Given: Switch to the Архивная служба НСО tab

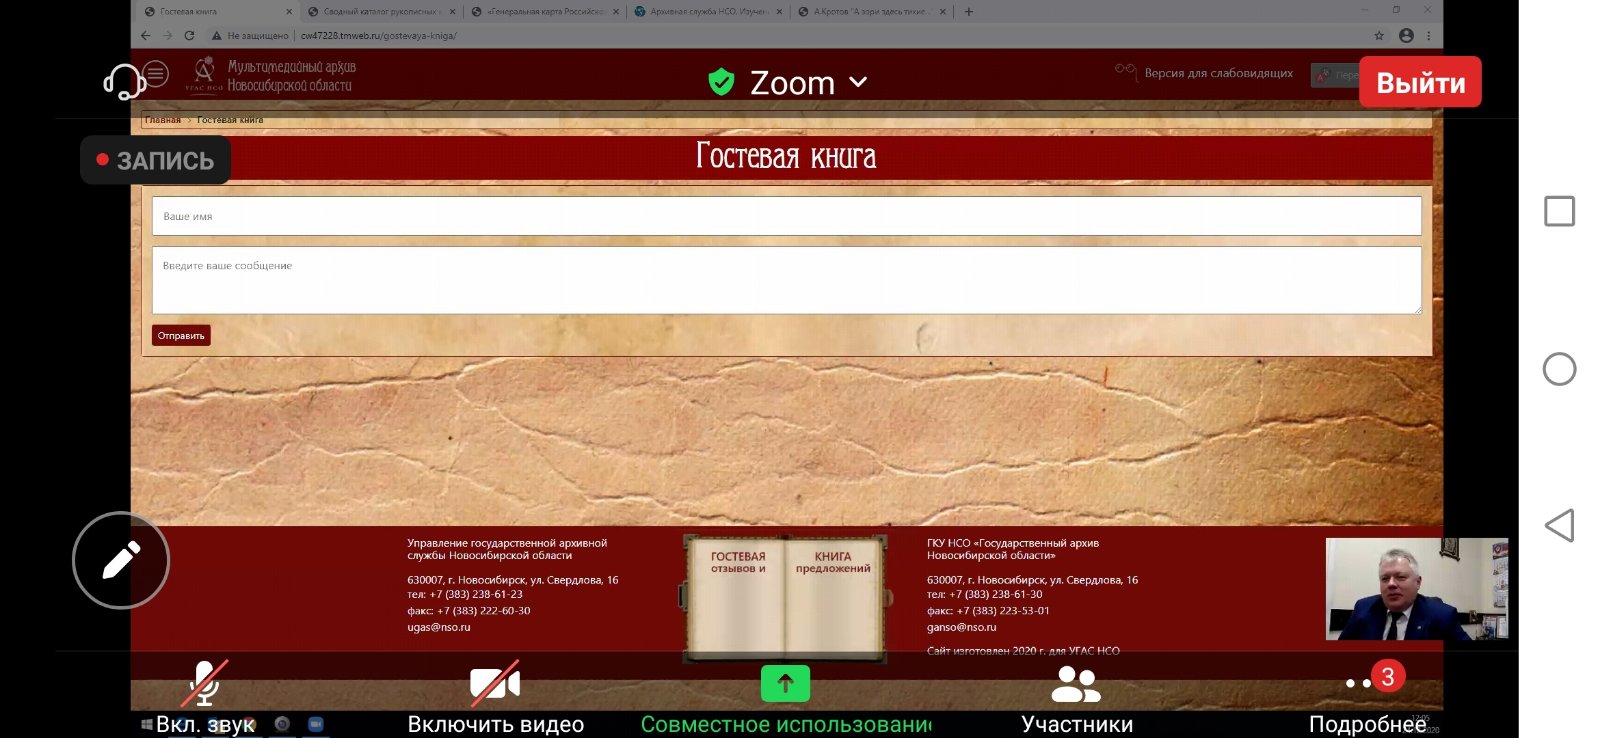Looking at the screenshot, I should coord(707,12).
